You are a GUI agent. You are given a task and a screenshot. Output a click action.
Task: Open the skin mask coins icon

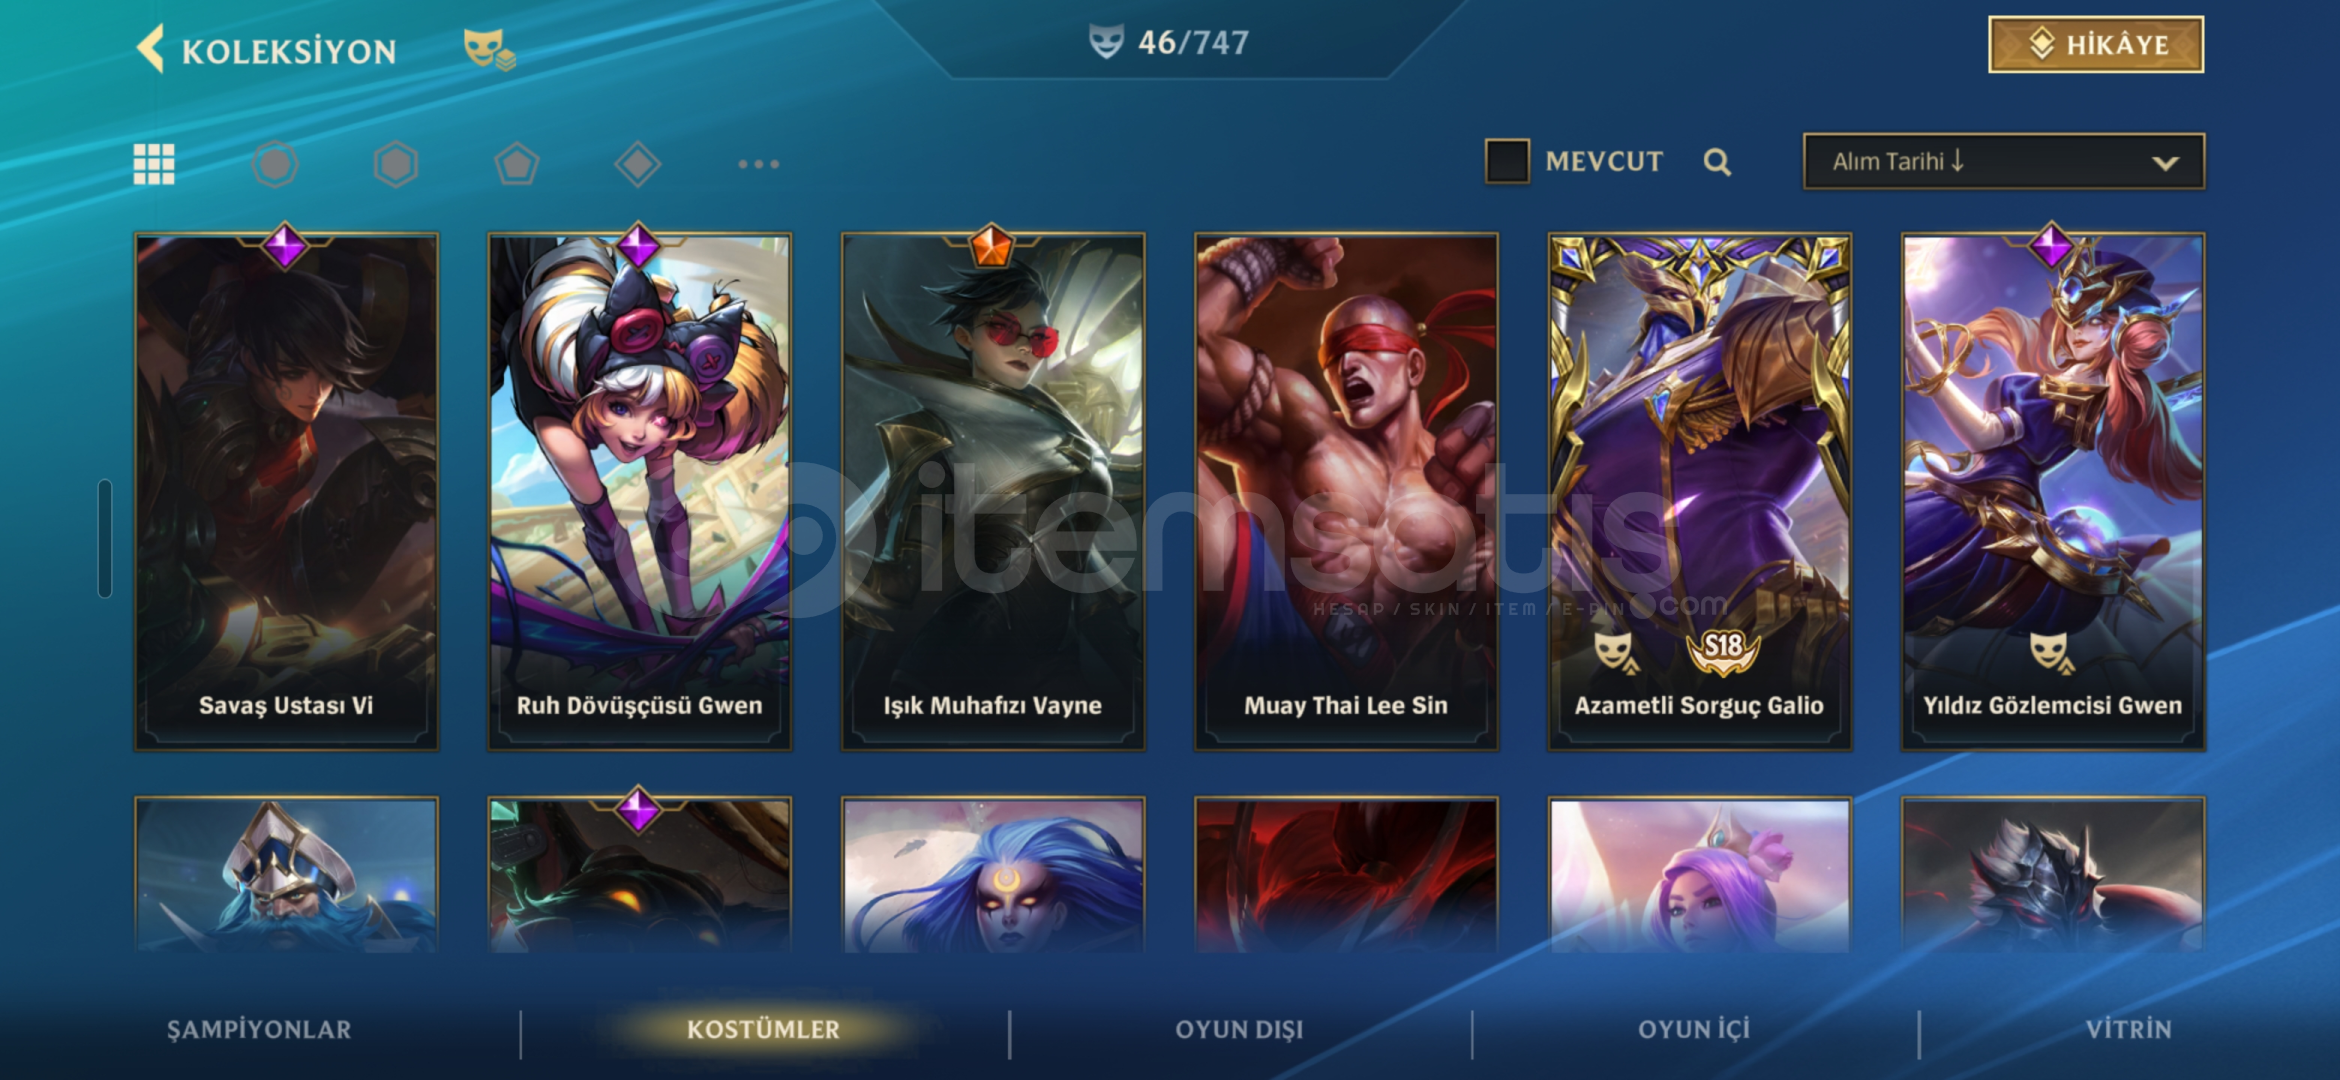(489, 49)
